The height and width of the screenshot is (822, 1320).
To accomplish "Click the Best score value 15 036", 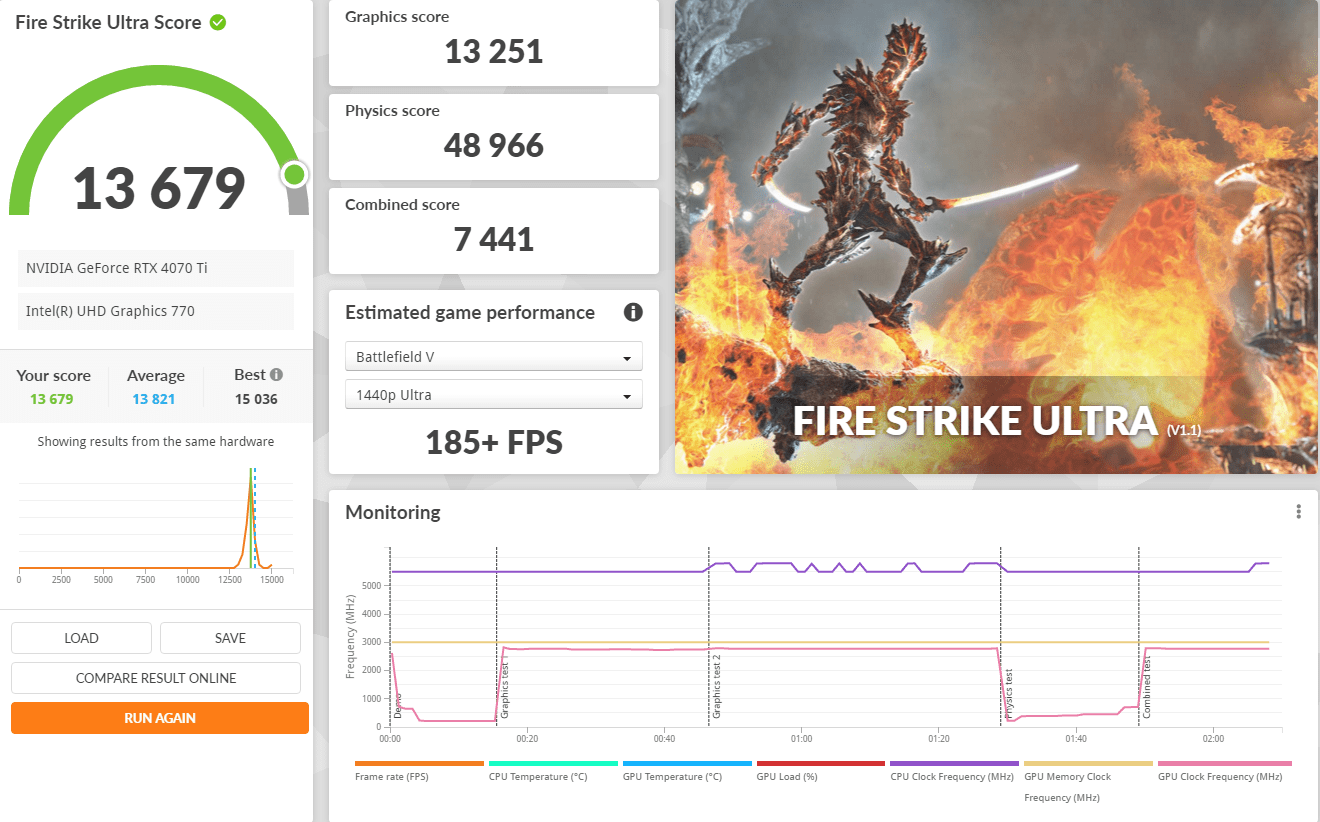I will 256,399.
